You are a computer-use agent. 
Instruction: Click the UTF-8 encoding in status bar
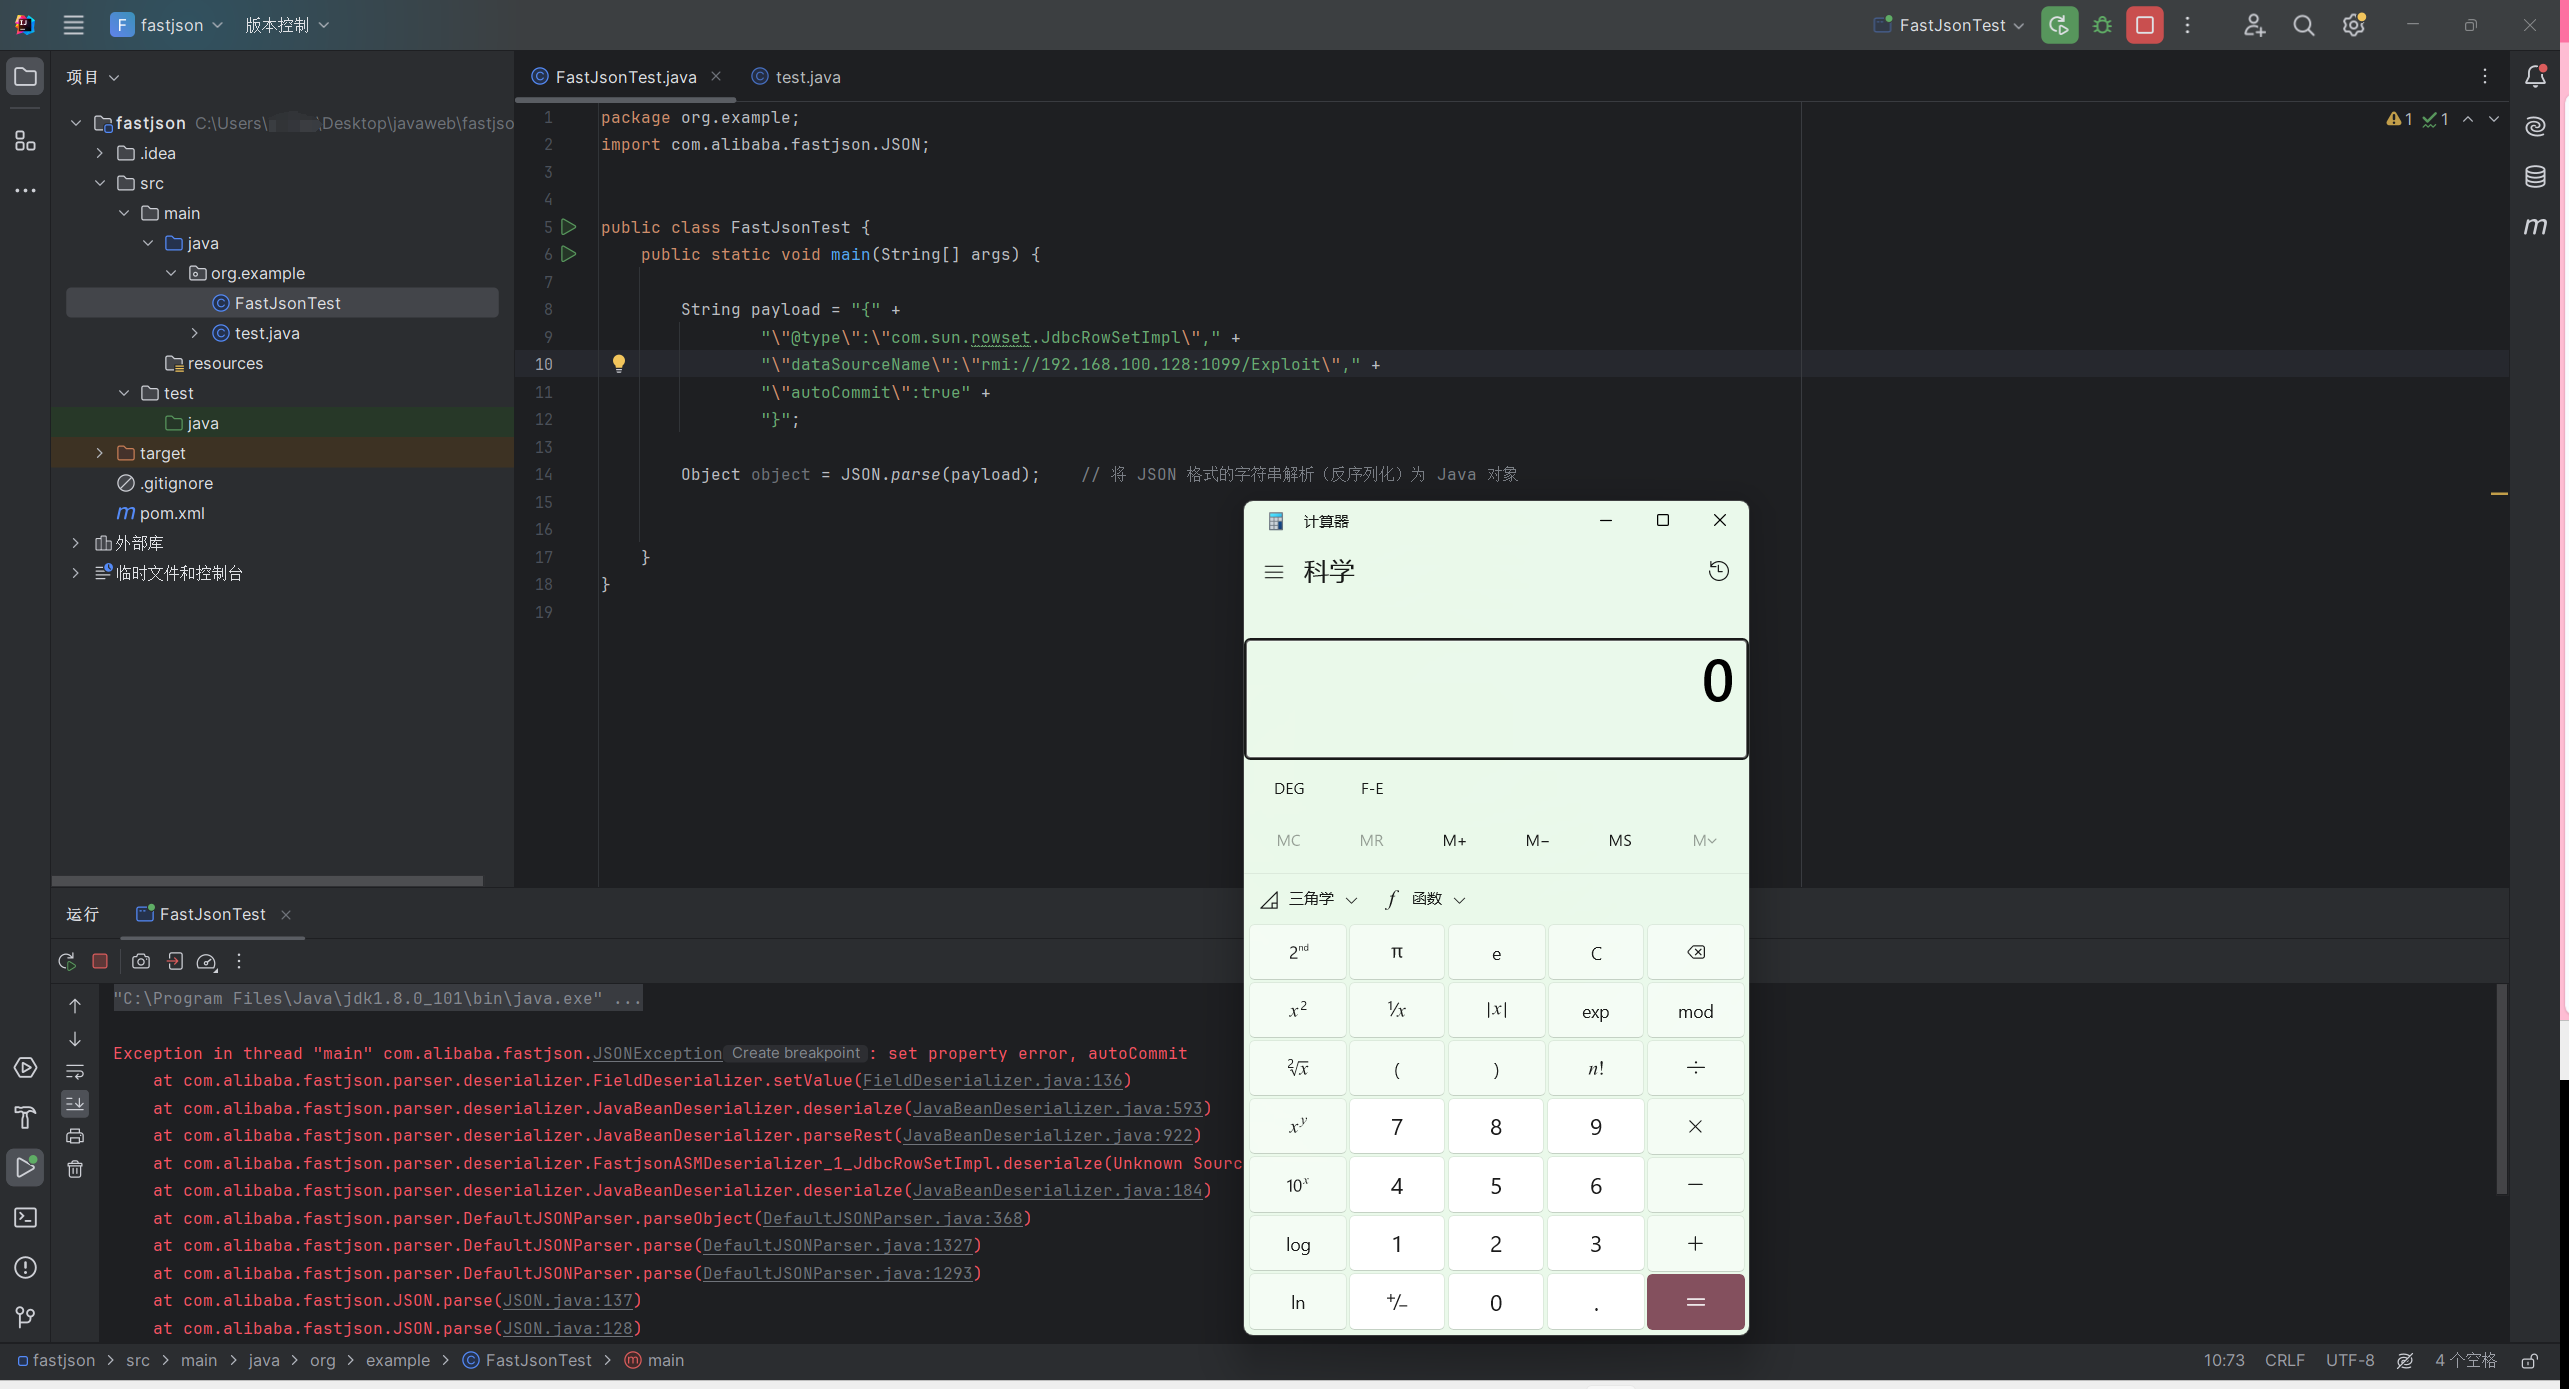pos(2350,1360)
